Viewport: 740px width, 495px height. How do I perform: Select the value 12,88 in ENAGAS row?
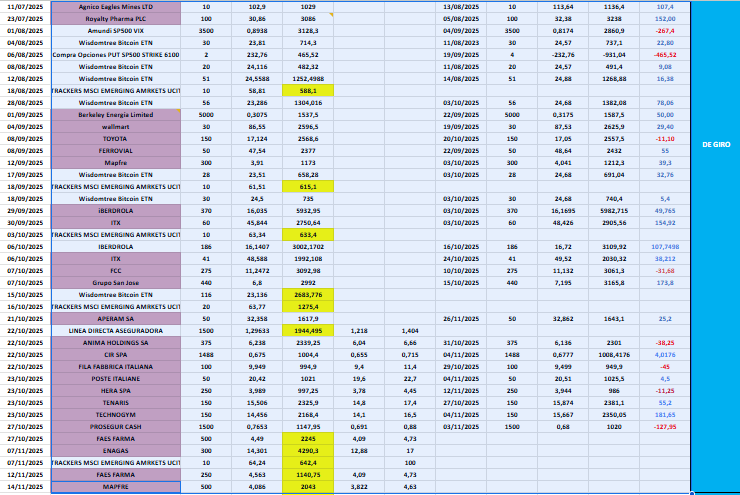(359, 451)
